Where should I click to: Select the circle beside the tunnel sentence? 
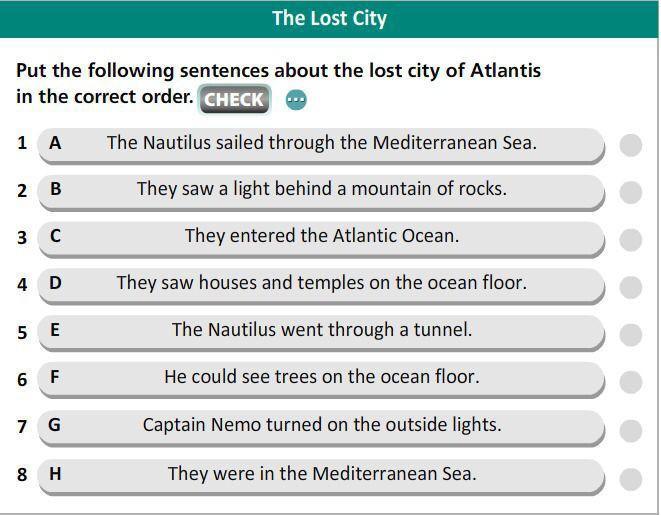pyautogui.click(x=631, y=335)
